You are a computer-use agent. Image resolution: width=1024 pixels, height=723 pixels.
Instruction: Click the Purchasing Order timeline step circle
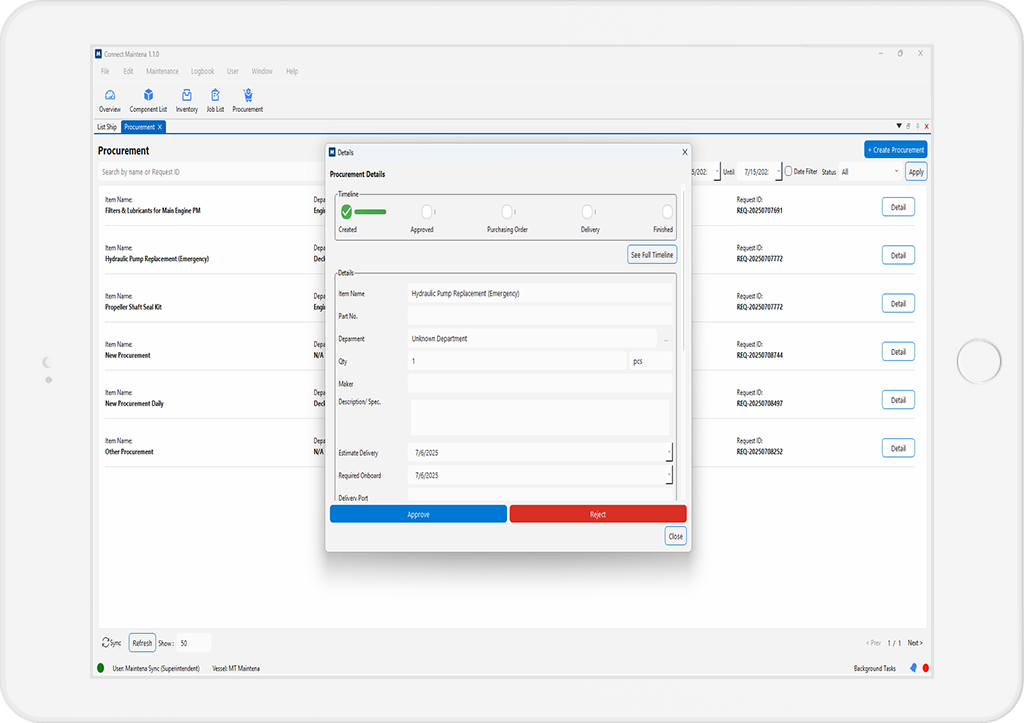pyautogui.click(x=507, y=212)
